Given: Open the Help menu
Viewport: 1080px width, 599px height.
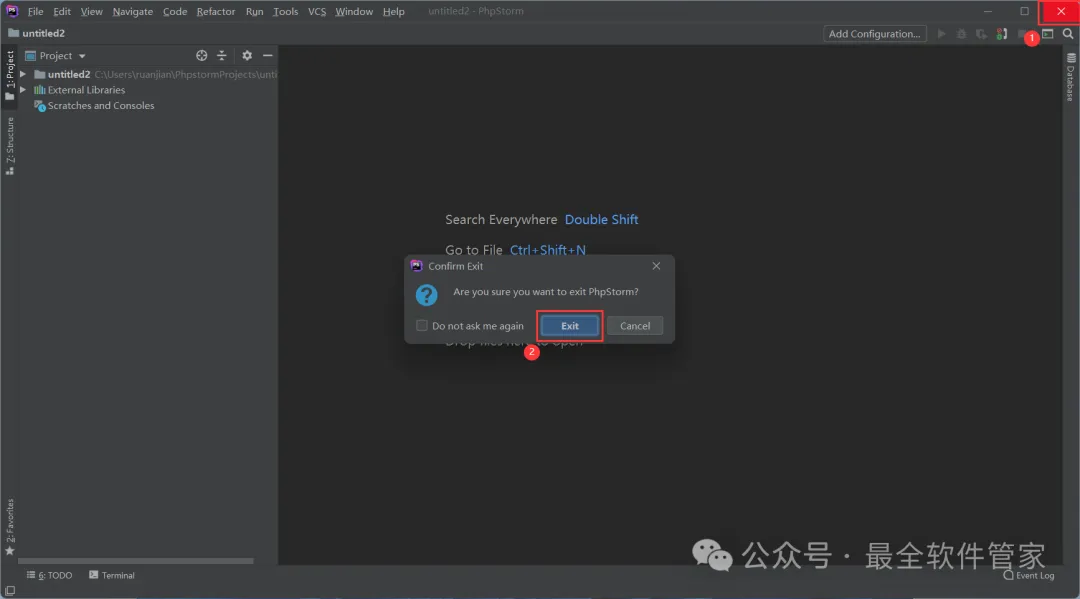Looking at the screenshot, I should 393,11.
